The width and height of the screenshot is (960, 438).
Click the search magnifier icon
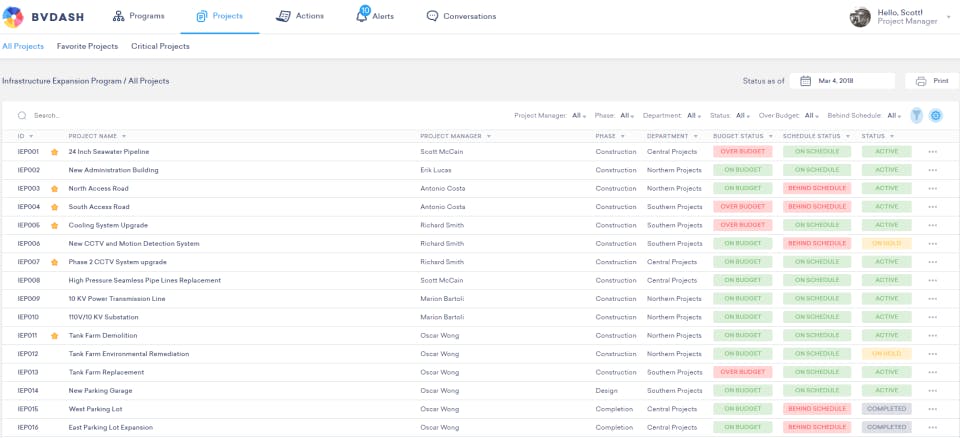tap(22, 115)
